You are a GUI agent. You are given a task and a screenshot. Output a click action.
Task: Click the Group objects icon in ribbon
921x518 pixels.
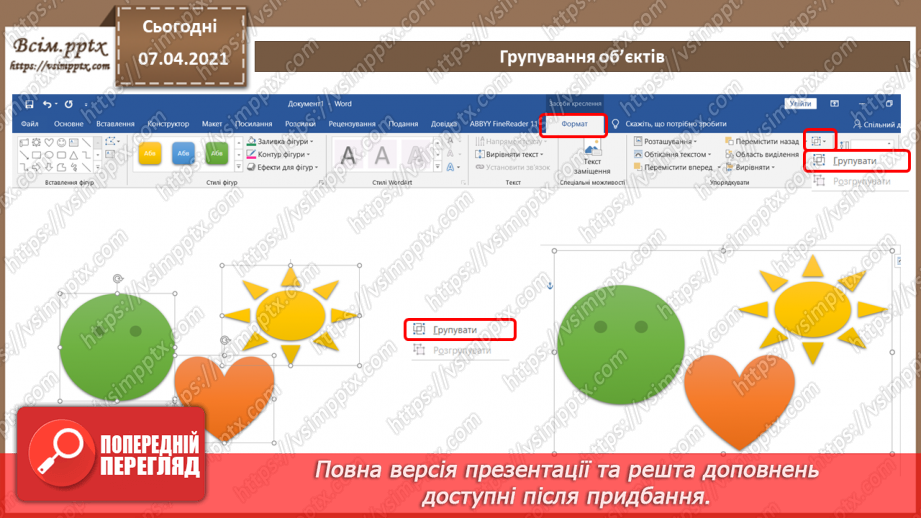(x=819, y=141)
